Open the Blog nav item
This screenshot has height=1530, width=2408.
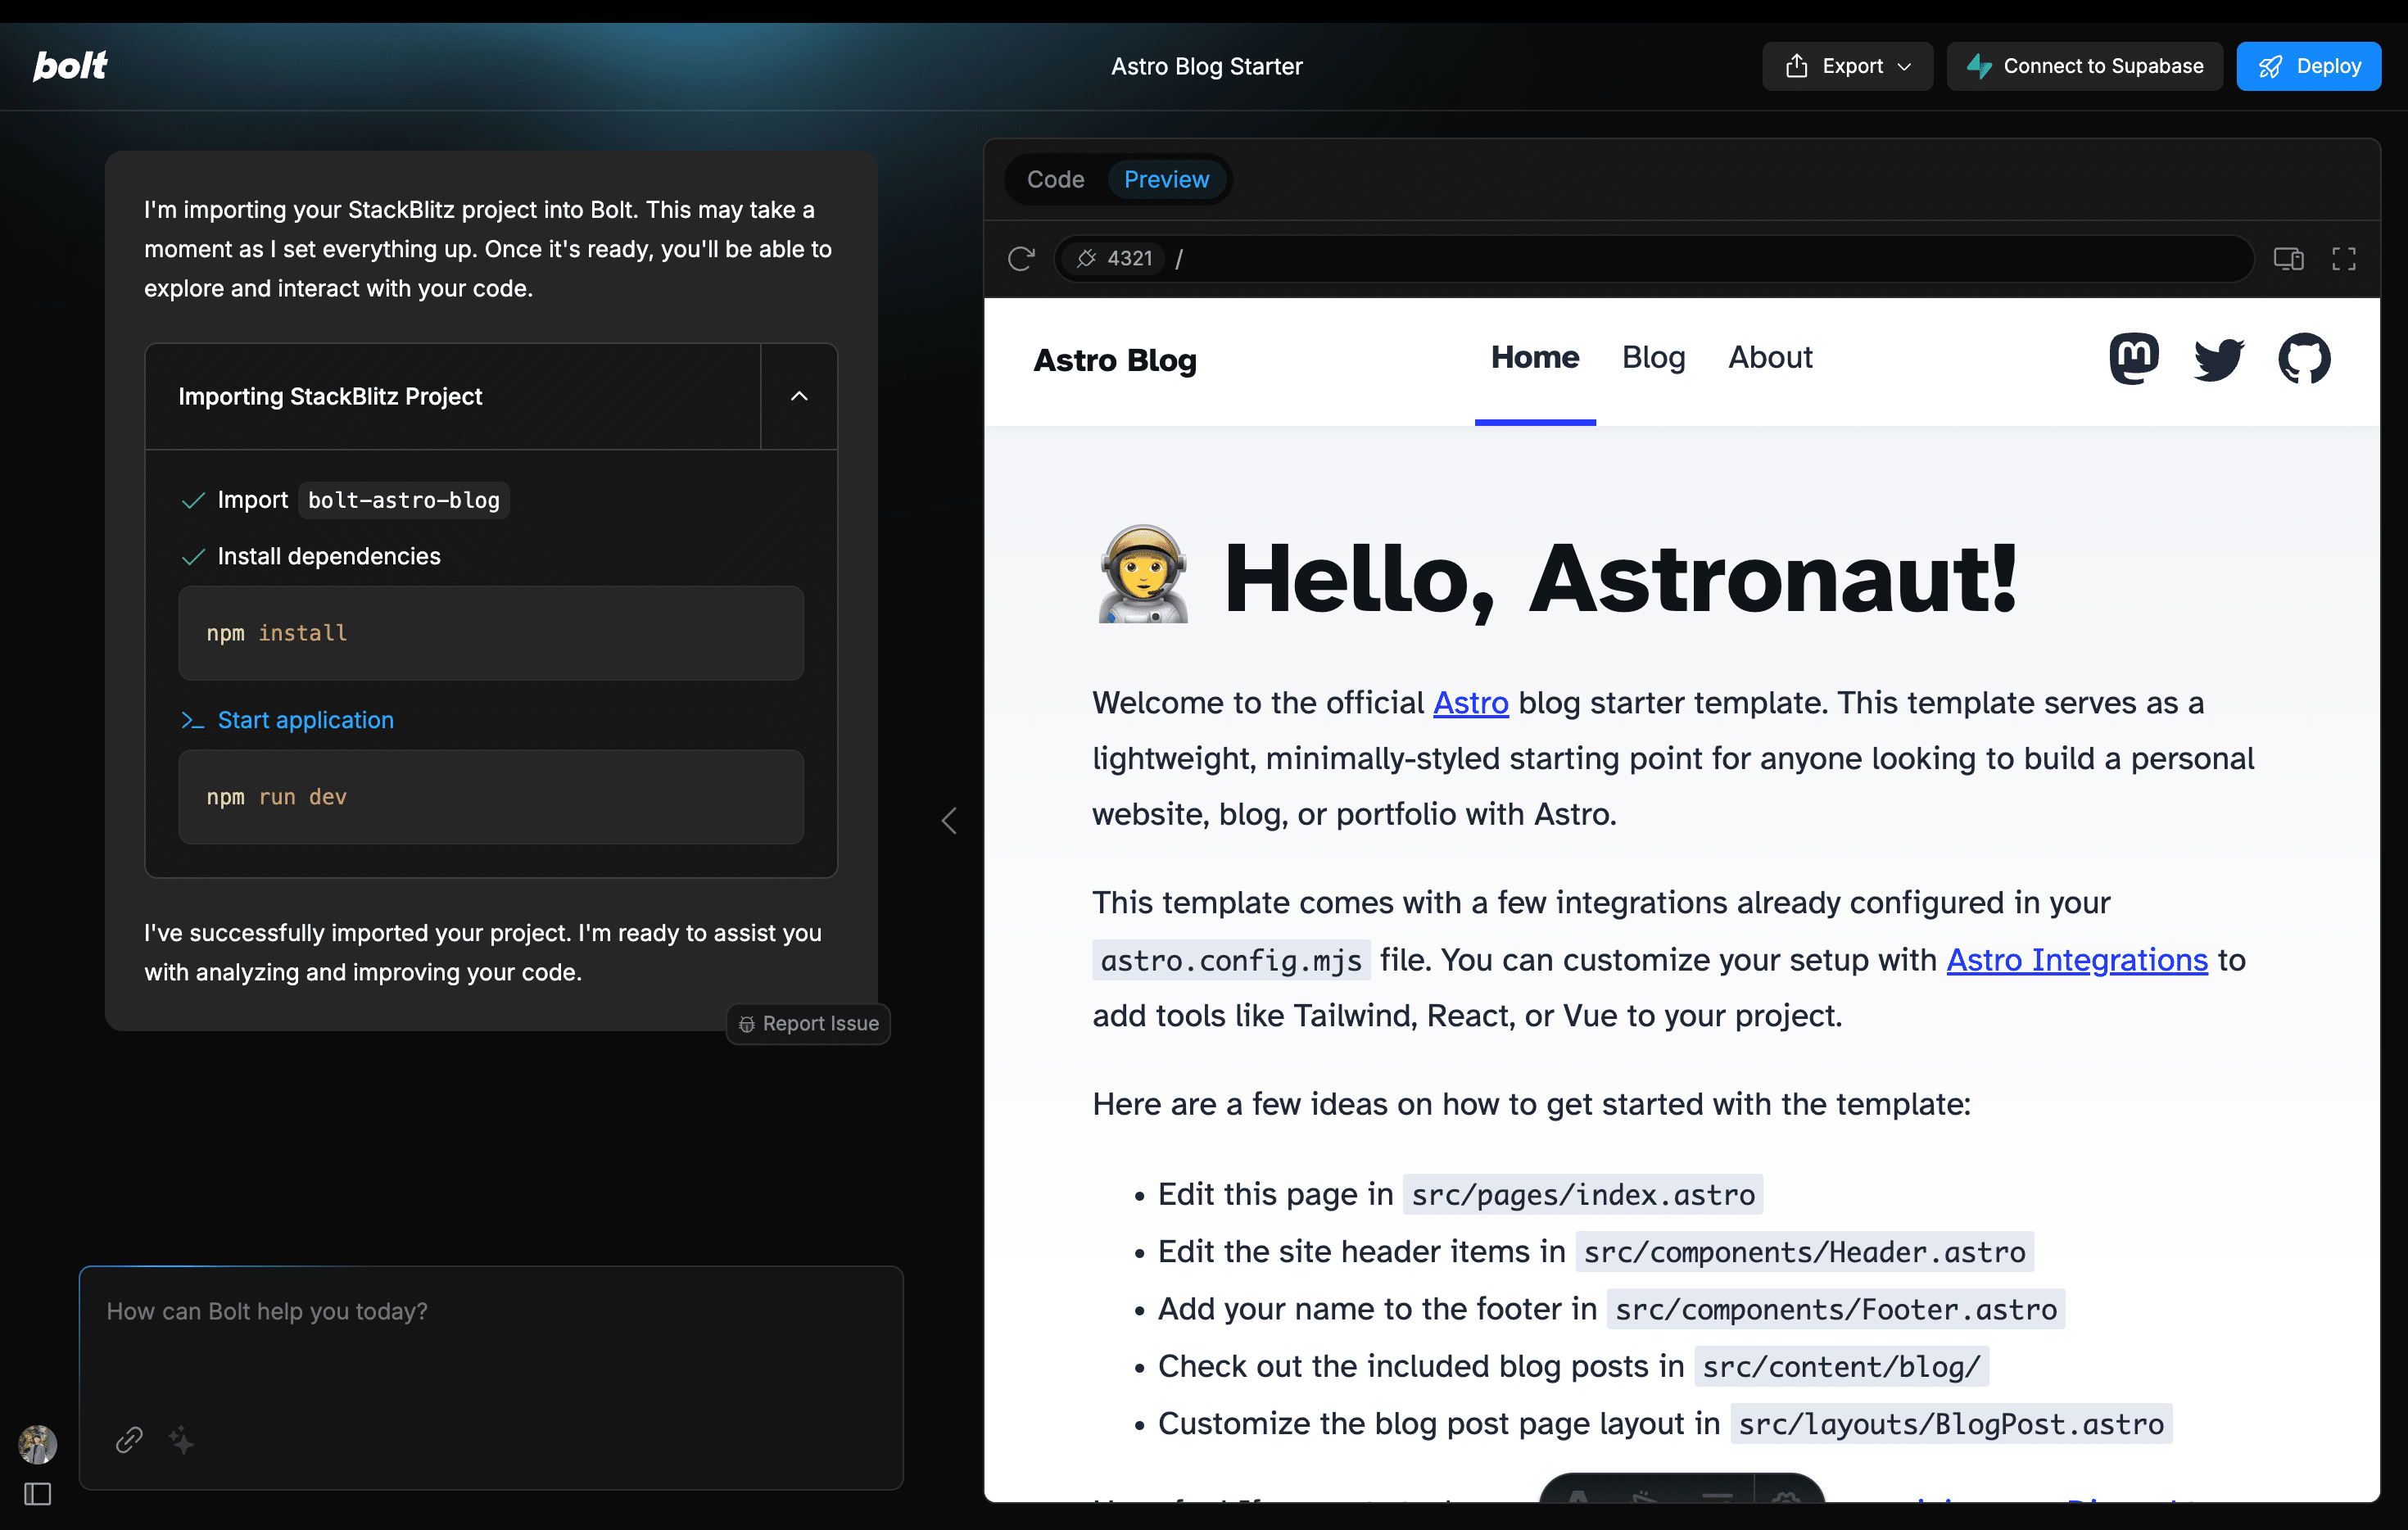point(1653,358)
